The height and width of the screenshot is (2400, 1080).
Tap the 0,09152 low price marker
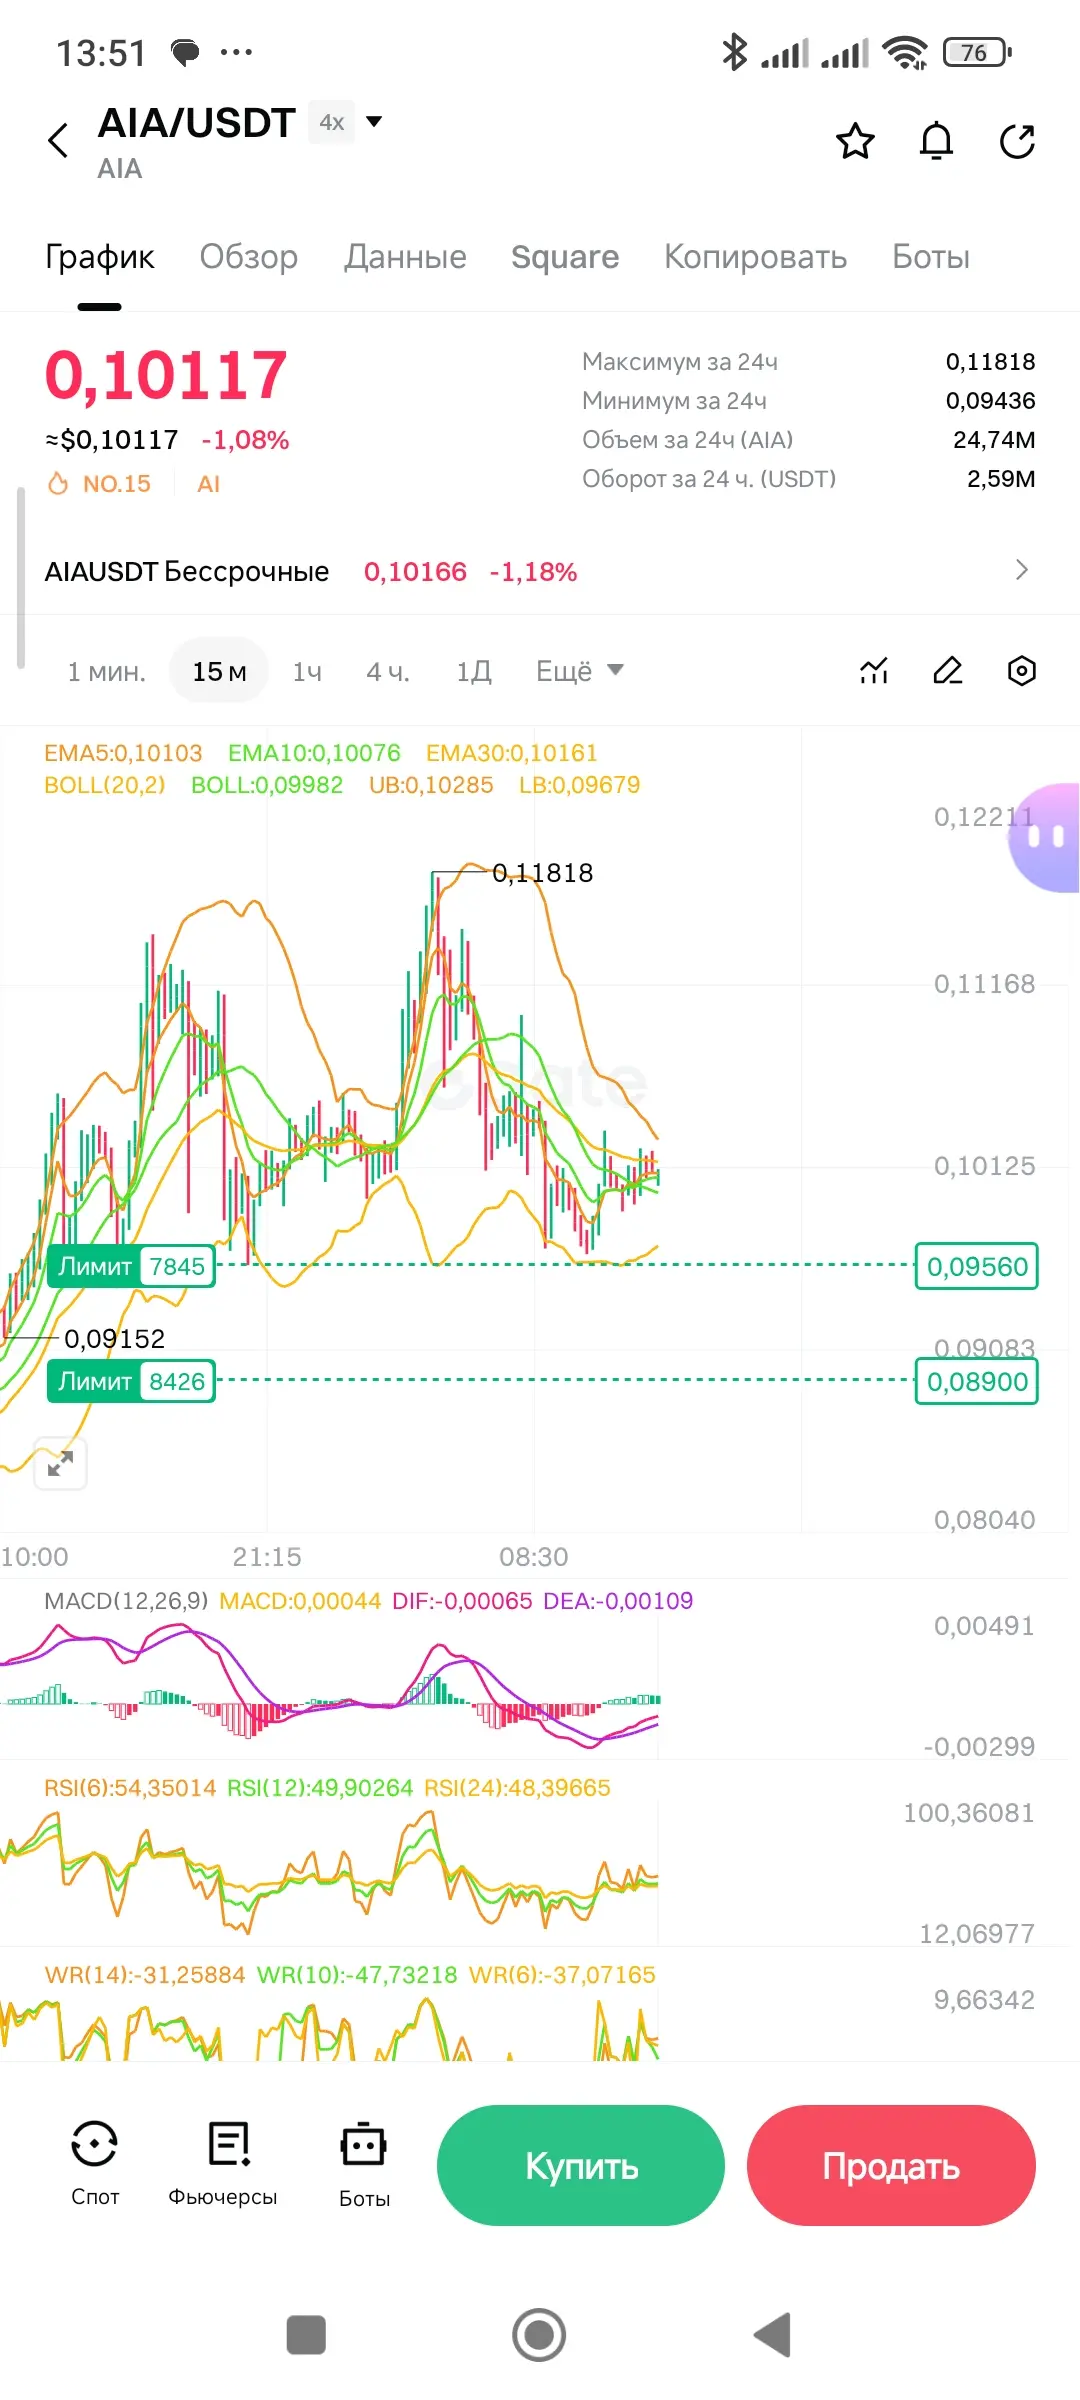point(114,1338)
